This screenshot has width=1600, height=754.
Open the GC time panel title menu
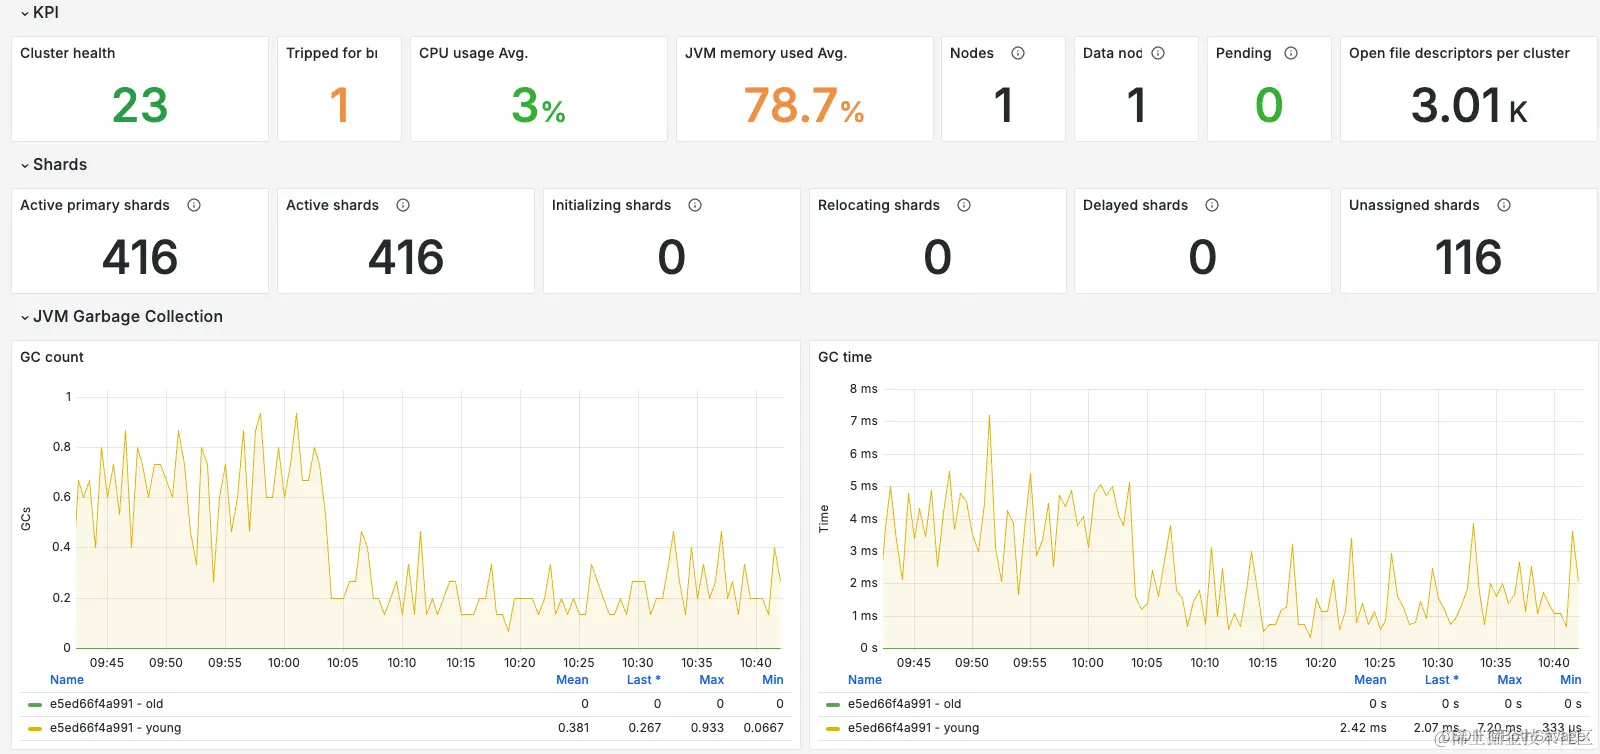[x=845, y=357]
